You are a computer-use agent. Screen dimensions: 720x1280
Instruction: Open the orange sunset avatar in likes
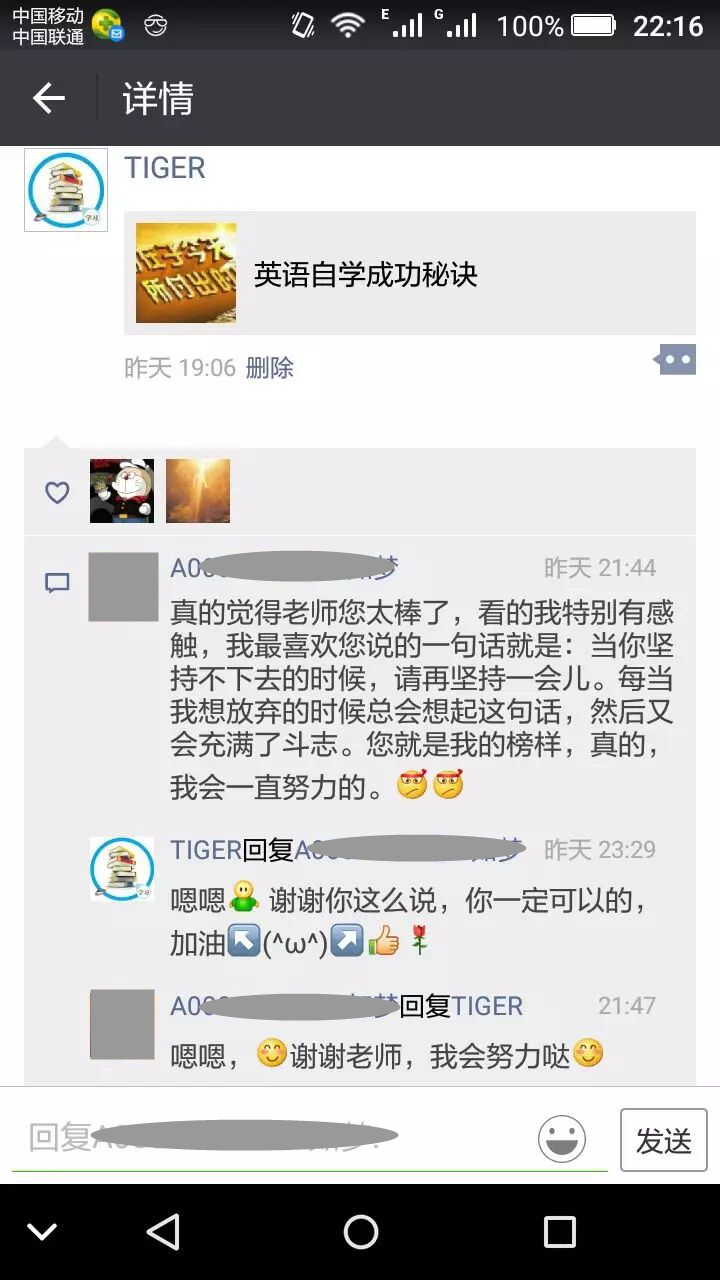coord(198,491)
